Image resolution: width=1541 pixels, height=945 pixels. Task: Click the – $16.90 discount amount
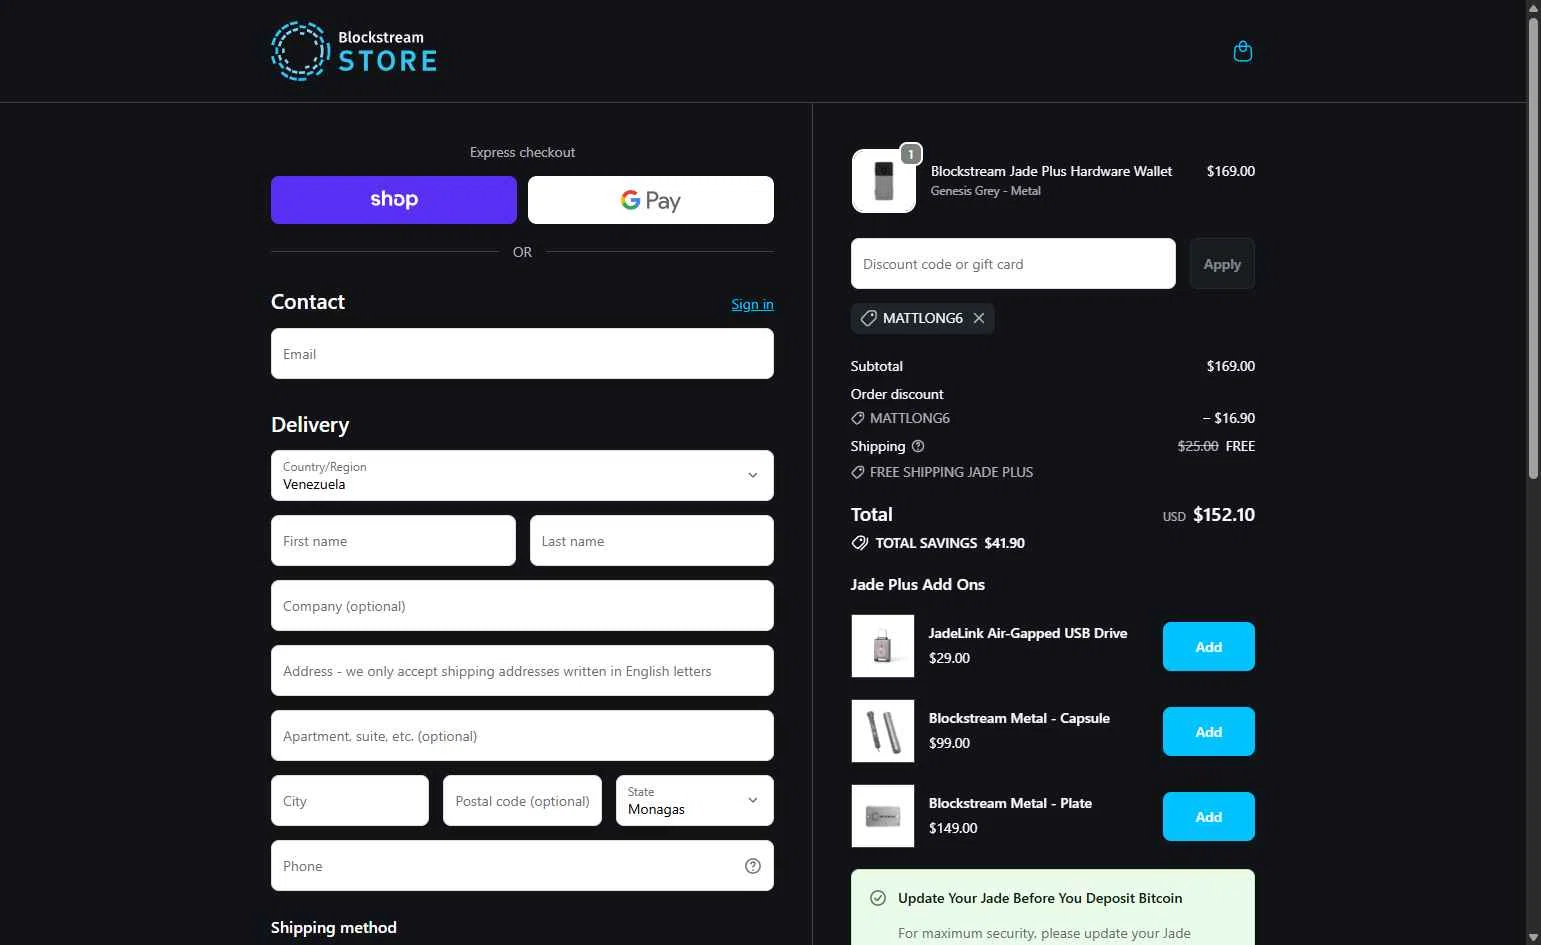coord(1228,418)
